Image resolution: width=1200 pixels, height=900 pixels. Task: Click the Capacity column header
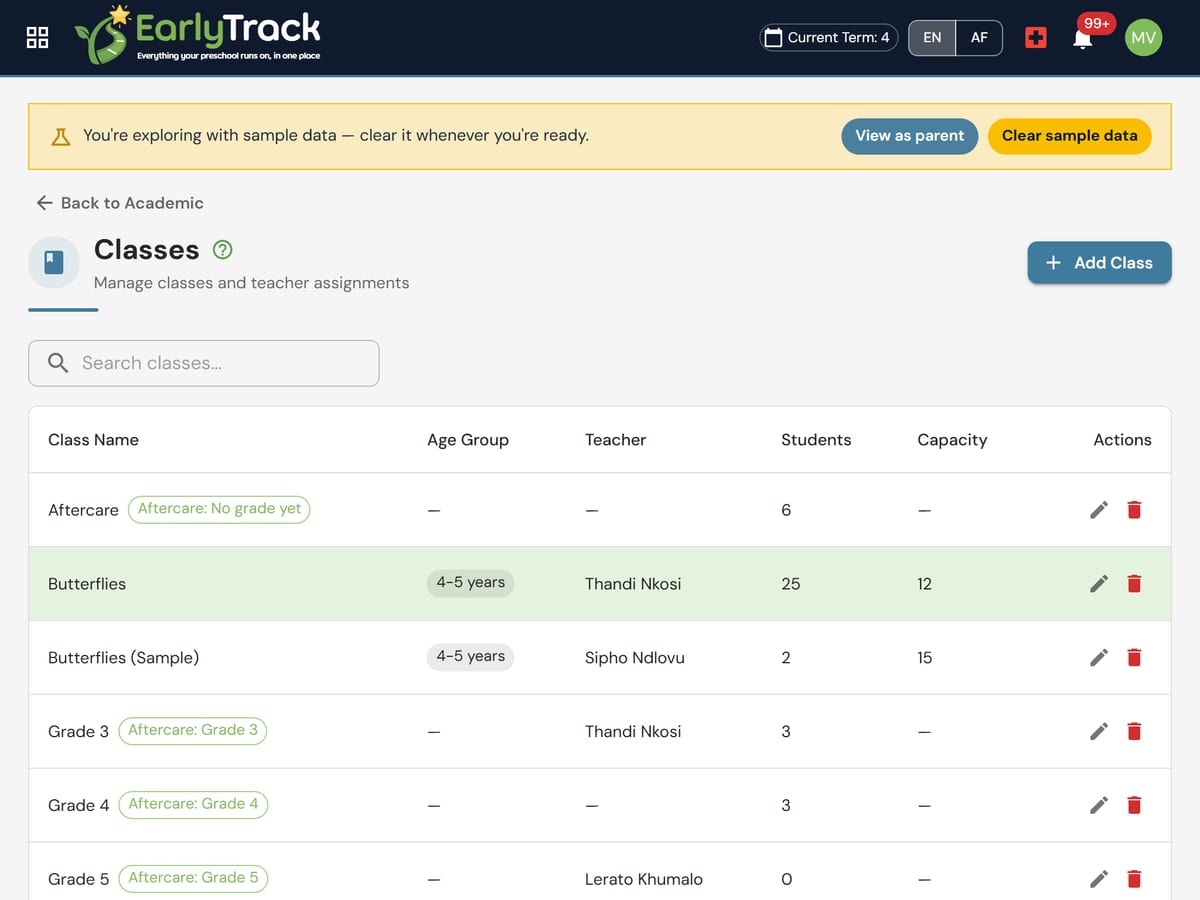pos(952,440)
